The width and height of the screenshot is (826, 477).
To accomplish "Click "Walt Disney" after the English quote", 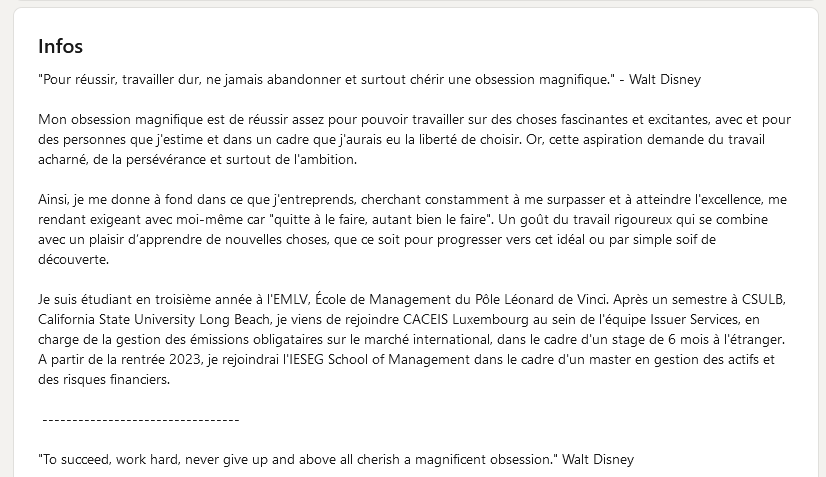I will point(598,460).
